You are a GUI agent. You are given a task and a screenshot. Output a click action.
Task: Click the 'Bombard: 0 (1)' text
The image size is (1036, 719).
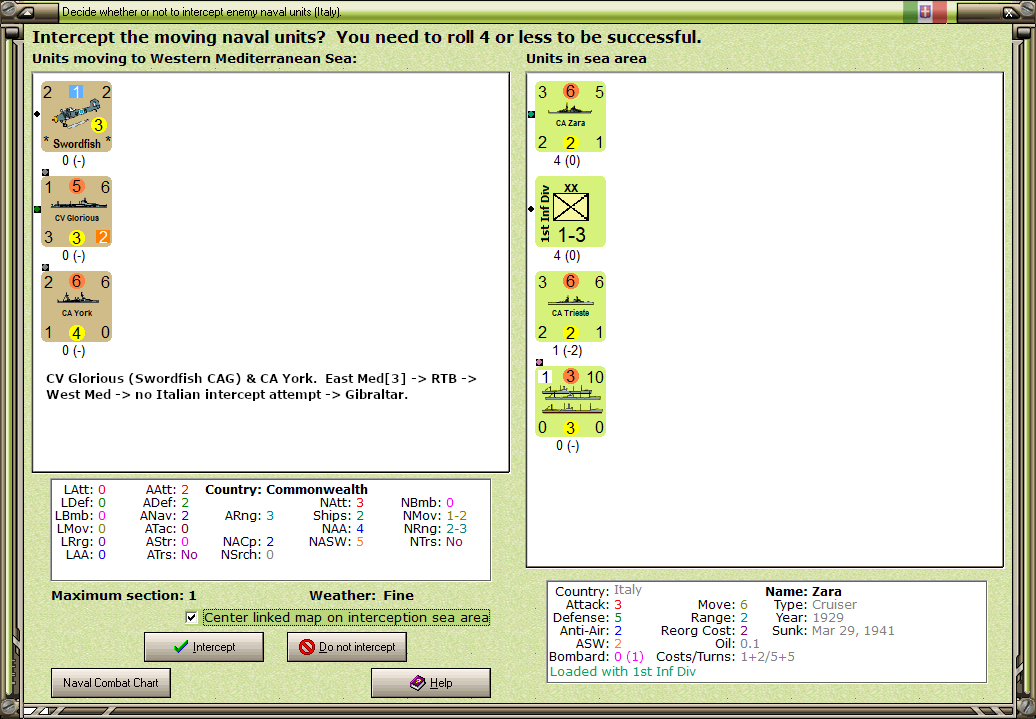click(597, 657)
